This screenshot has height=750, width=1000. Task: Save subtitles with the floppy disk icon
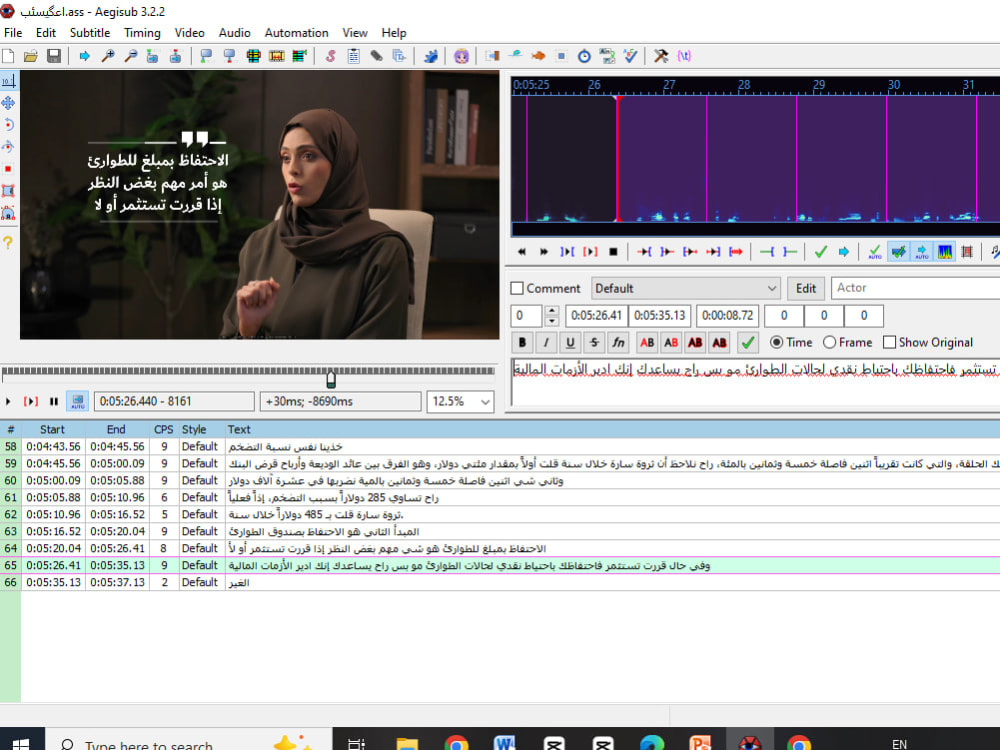54,56
